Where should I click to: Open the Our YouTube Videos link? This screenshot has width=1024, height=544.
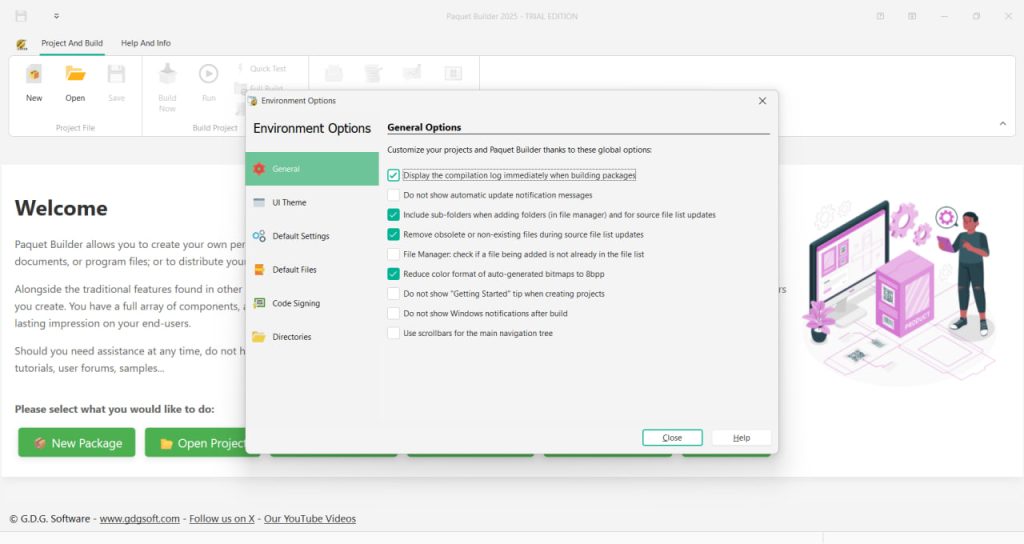point(310,519)
